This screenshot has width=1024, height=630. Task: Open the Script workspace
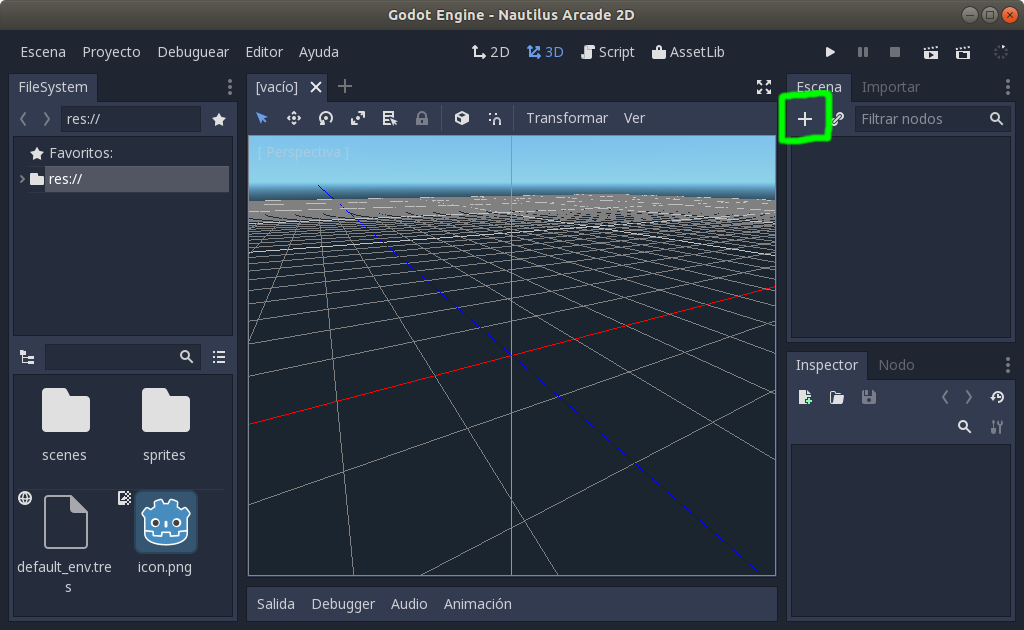click(607, 51)
